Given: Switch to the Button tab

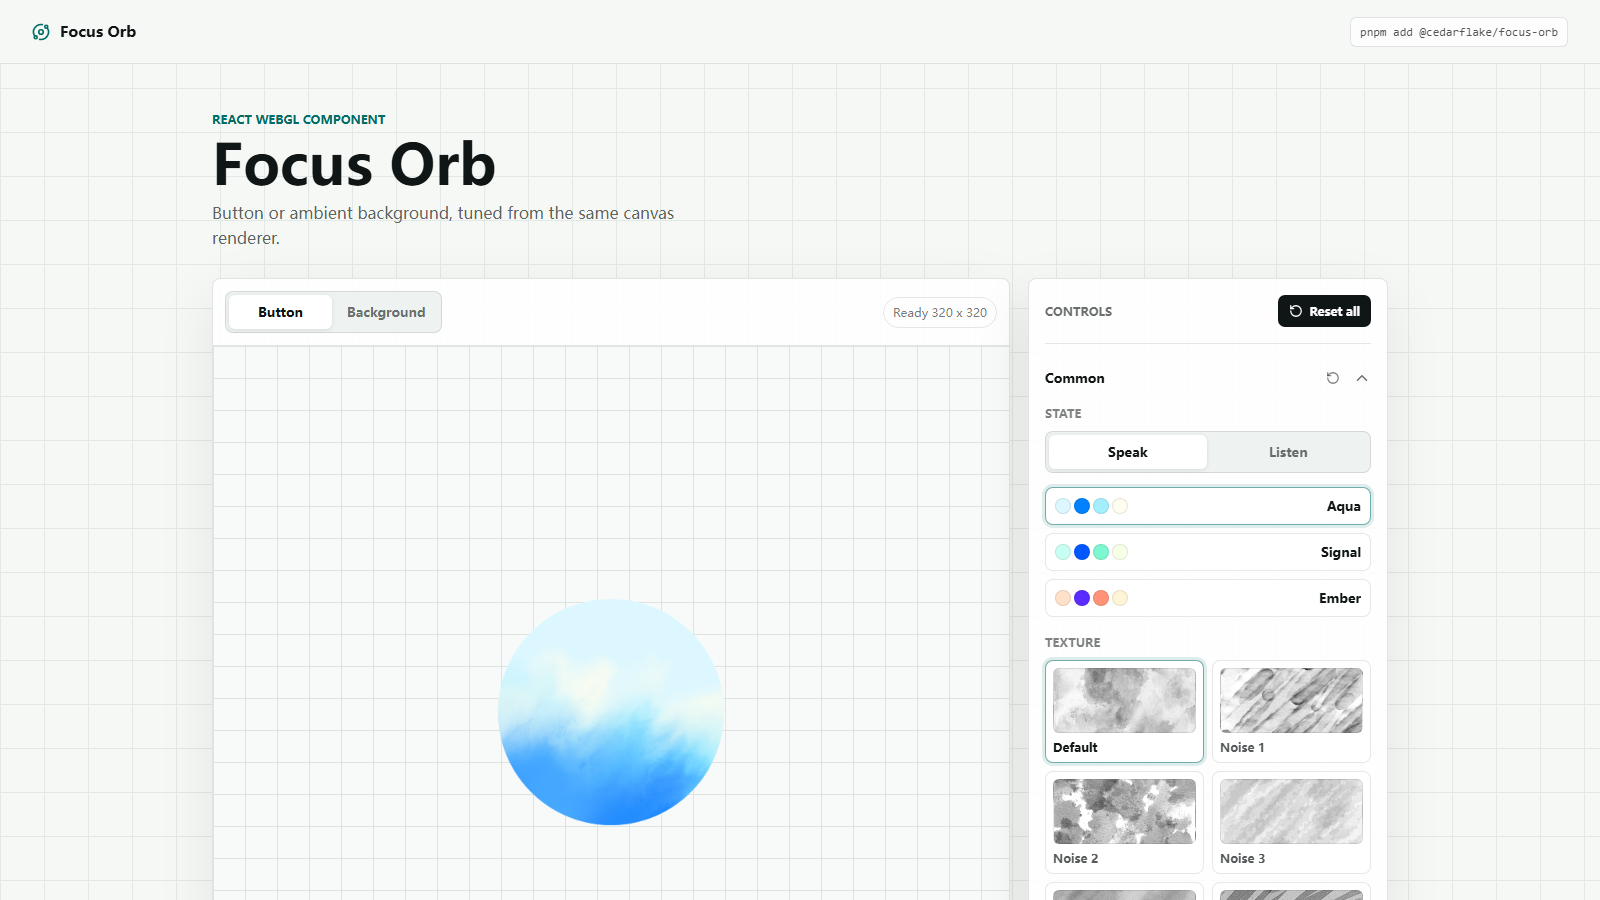Looking at the screenshot, I should (x=280, y=312).
